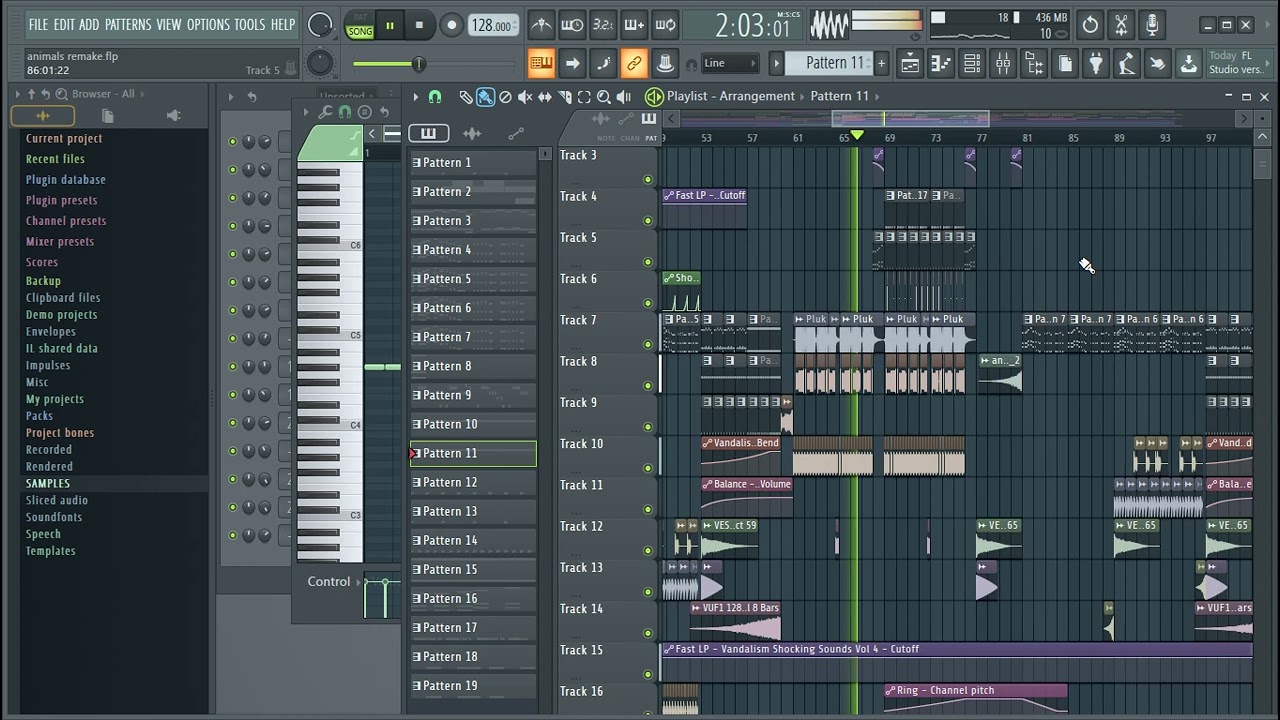Select the Slice tool in Playlist toolbar
The width and height of the screenshot is (1280, 720).
[565, 97]
